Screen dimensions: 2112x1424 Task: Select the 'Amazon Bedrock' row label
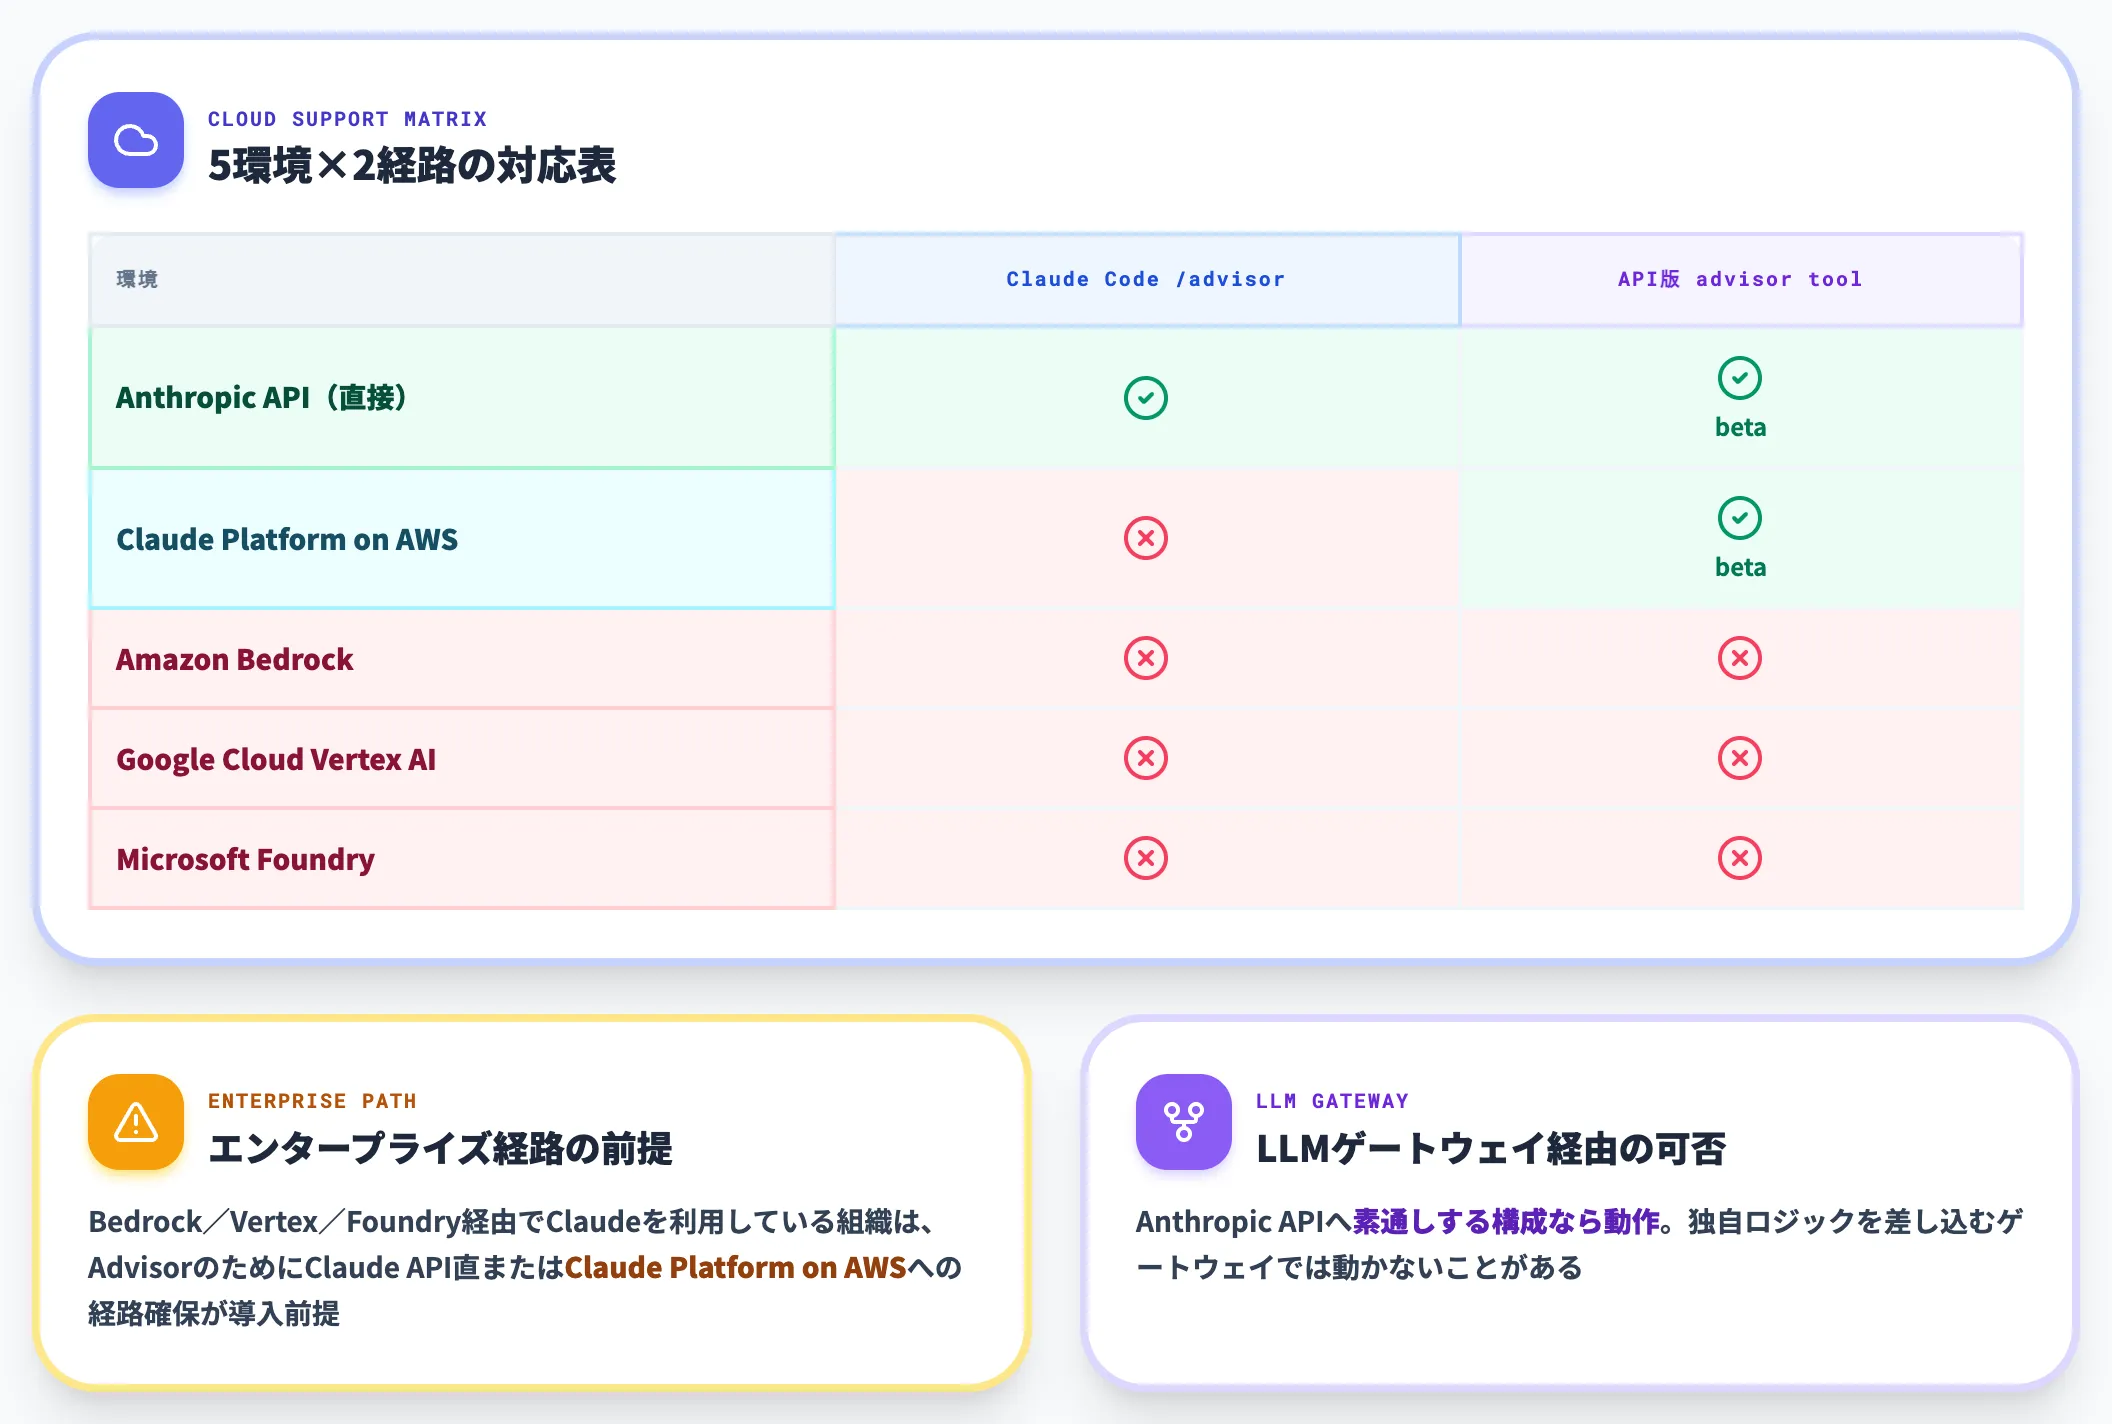coord(462,659)
